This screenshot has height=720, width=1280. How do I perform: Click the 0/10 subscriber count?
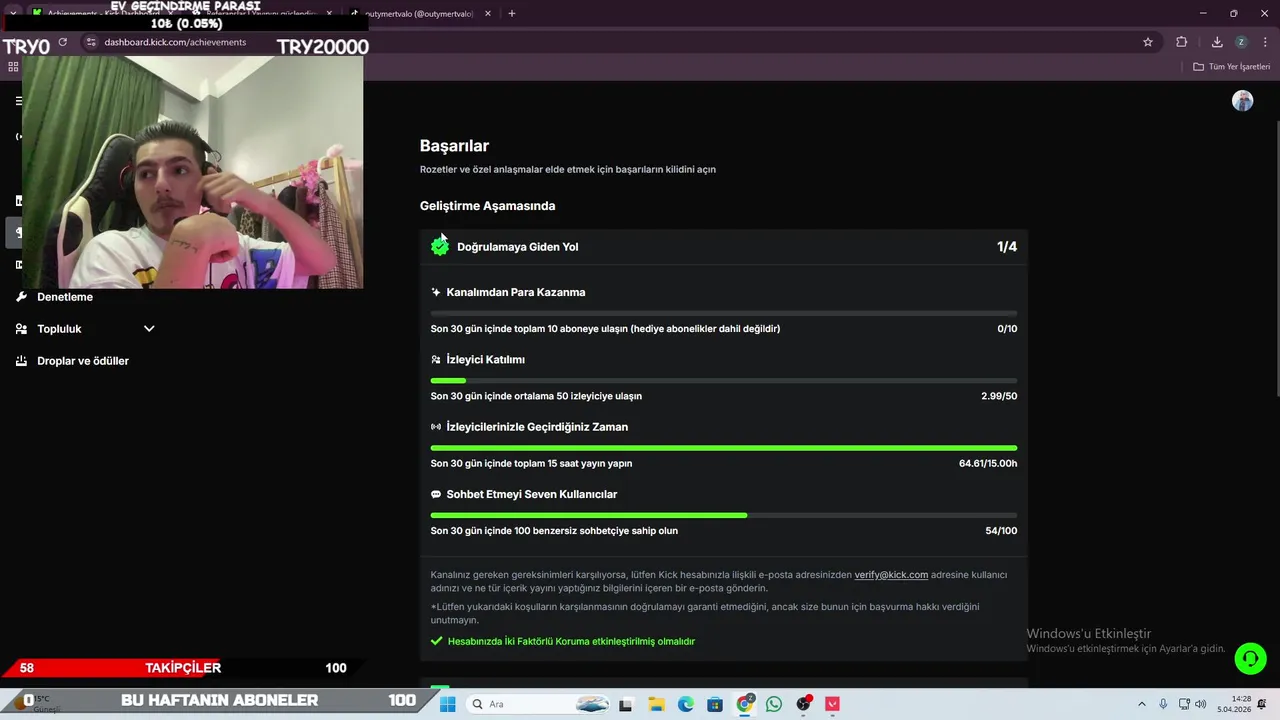(1007, 329)
